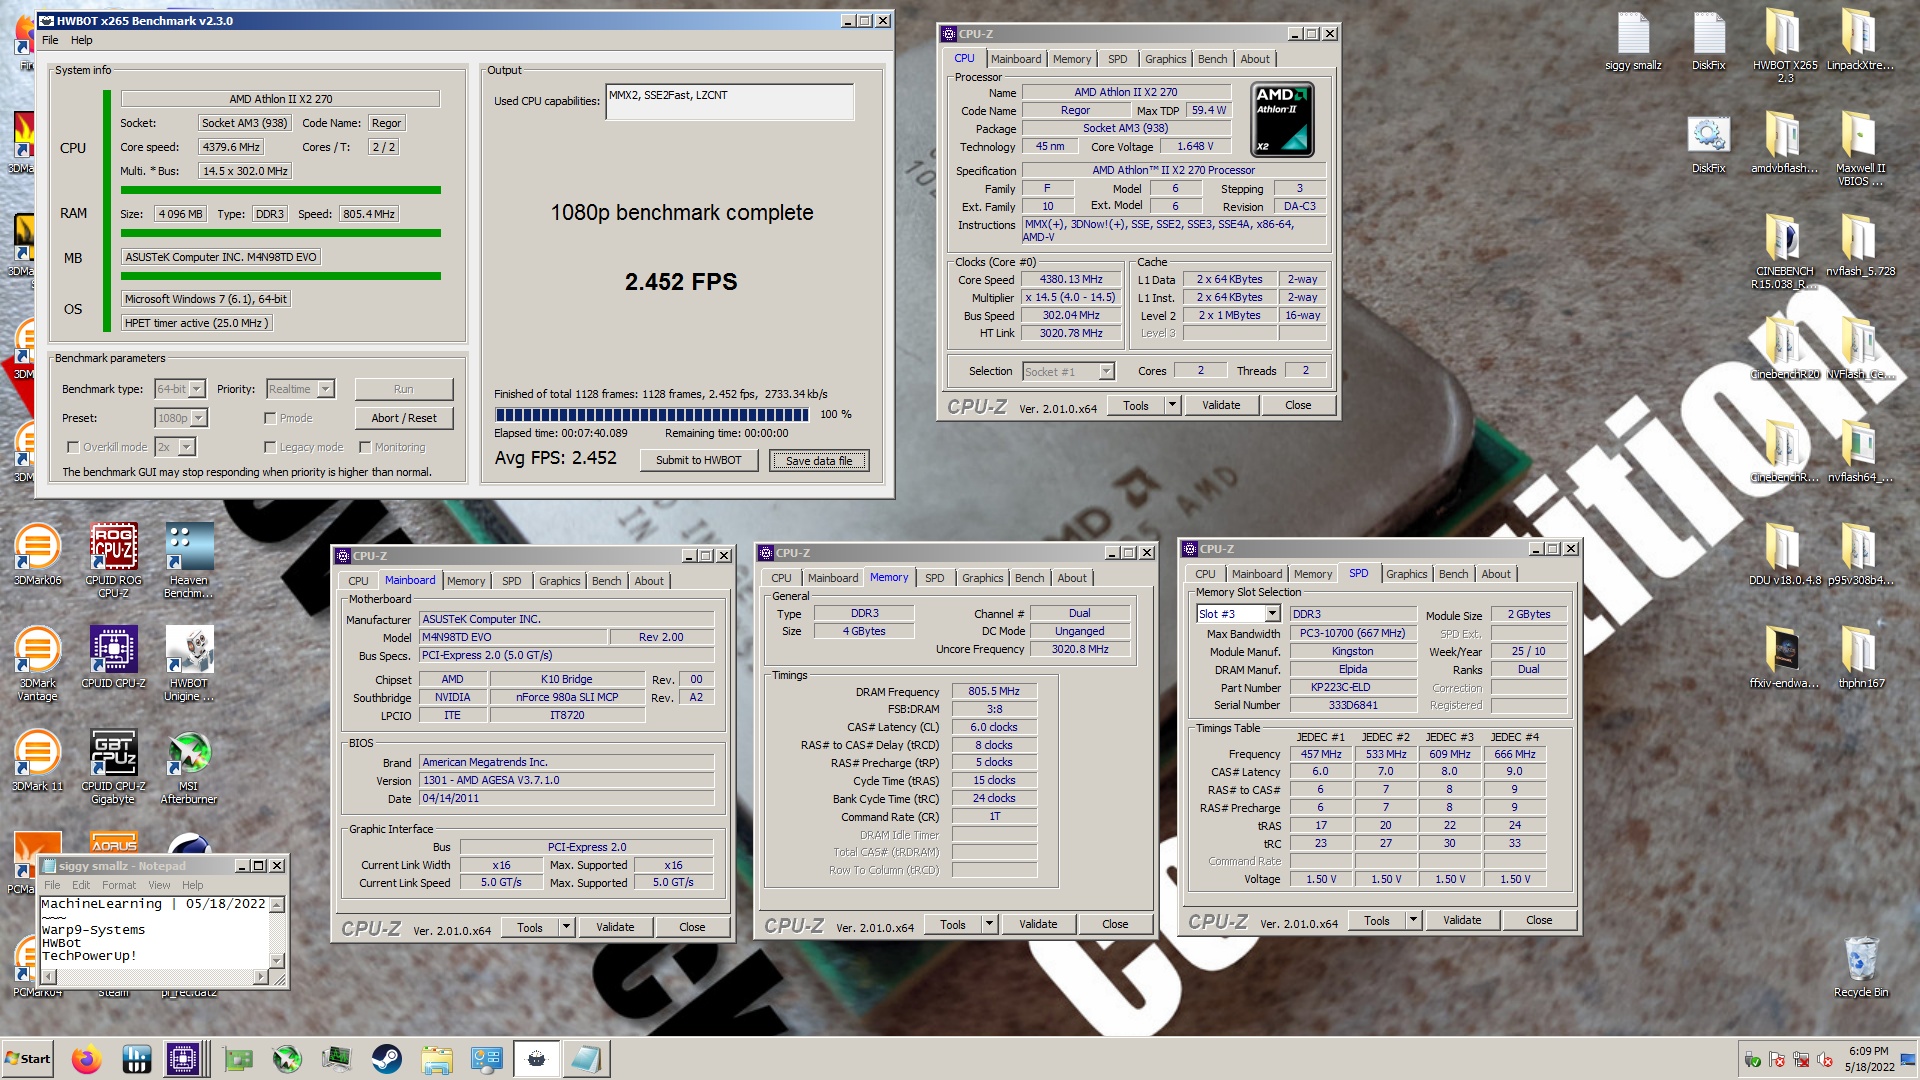Expand Tools arrow in SPD window
The width and height of the screenshot is (1920, 1080).
pos(1413,920)
